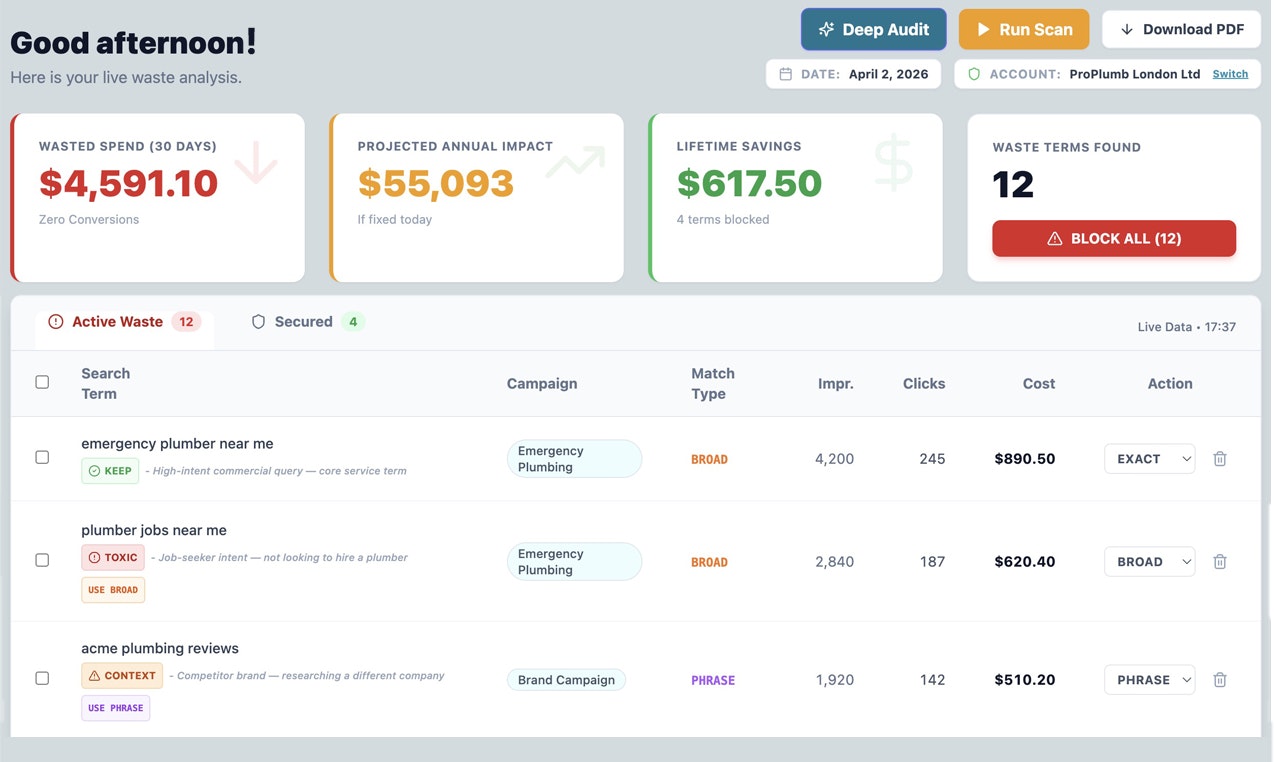Click the $4,591.10 wasted spend figure

pos(128,184)
